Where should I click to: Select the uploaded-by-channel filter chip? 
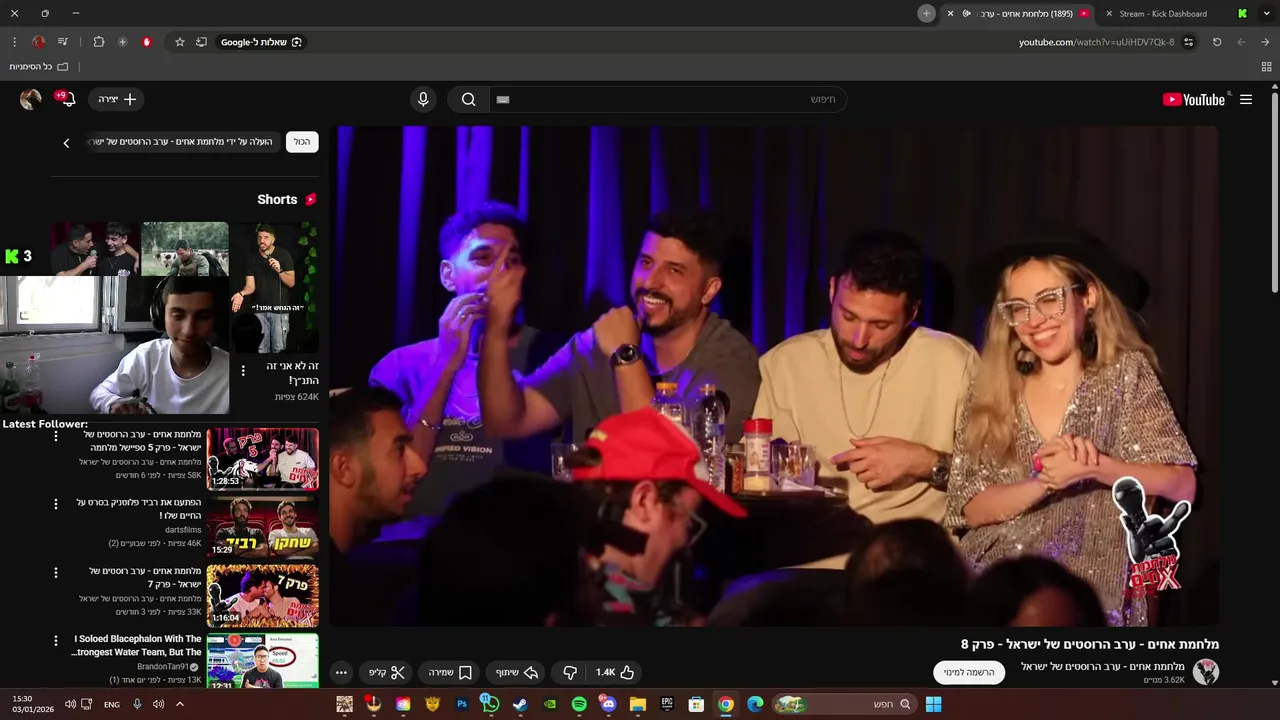(181, 142)
